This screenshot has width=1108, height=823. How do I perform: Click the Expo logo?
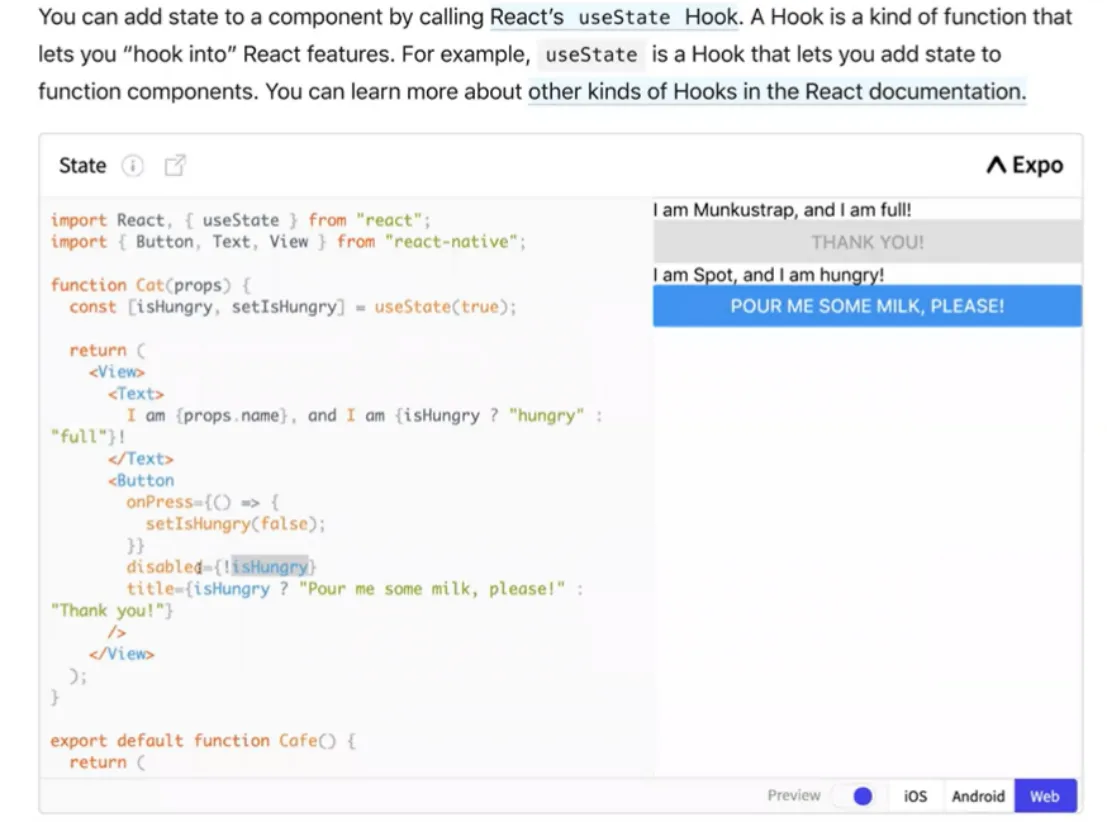(1025, 165)
